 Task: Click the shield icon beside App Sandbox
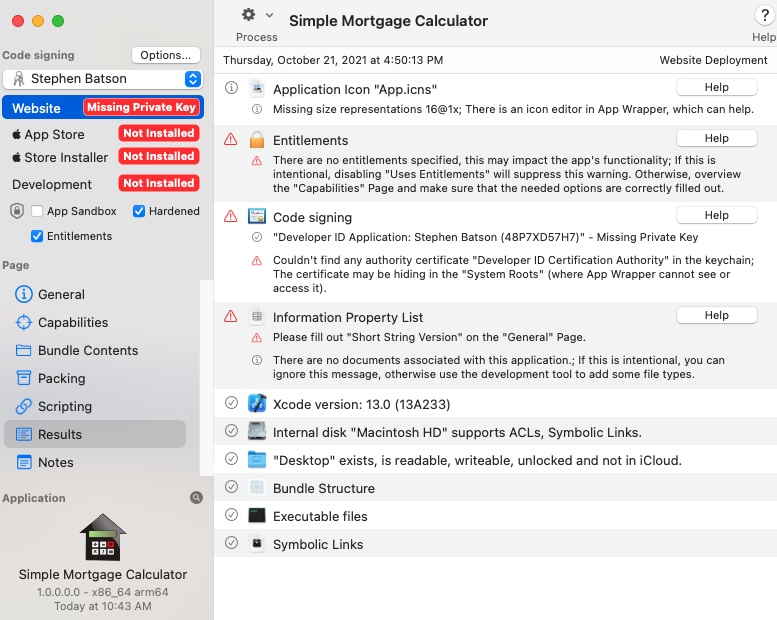[17, 211]
